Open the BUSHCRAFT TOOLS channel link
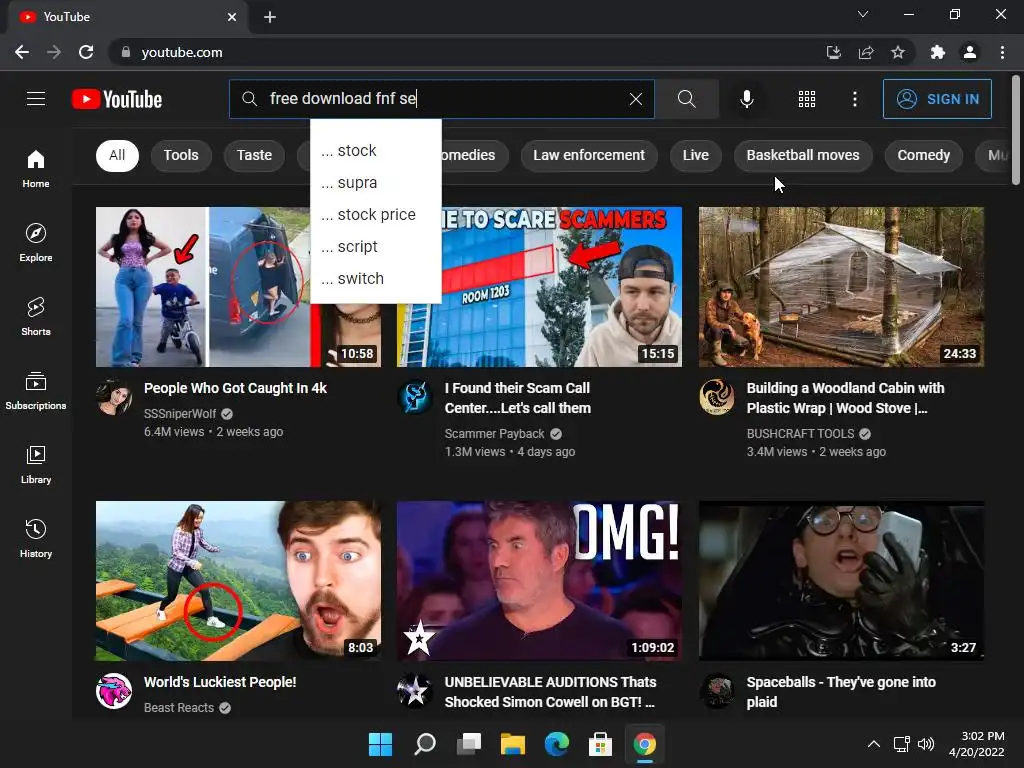The height and width of the screenshot is (768, 1024). pyautogui.click(x=800, y=434)
